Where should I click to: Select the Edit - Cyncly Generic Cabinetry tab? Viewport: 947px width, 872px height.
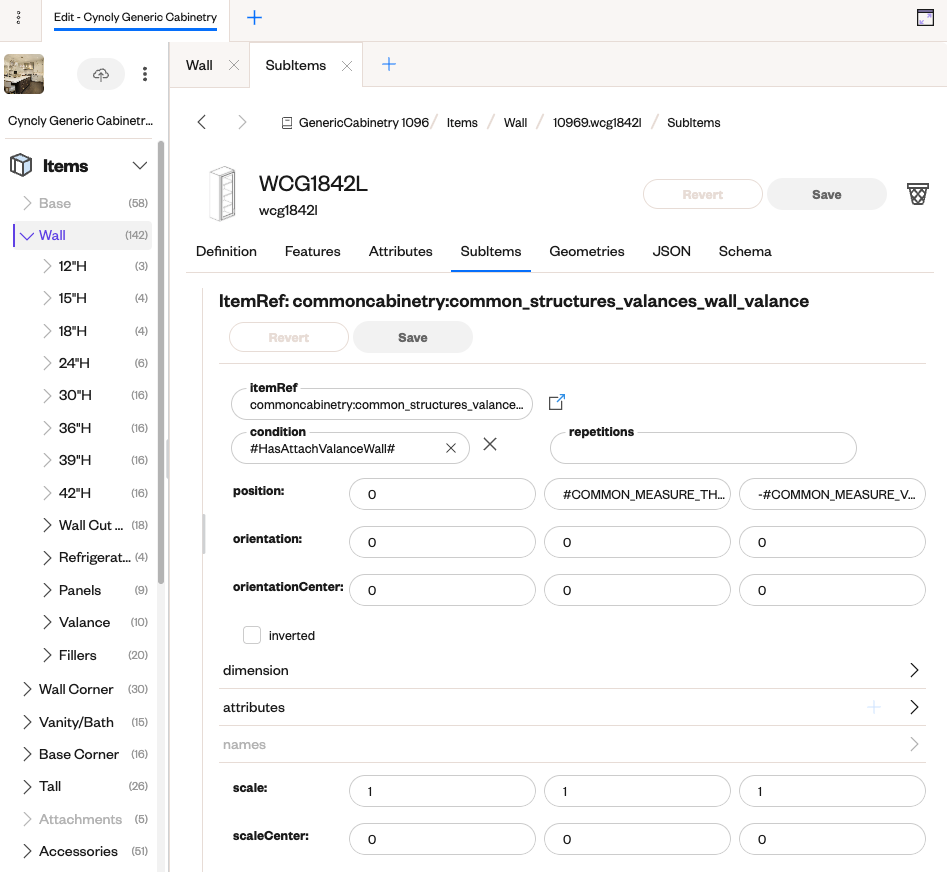click(x=135, y=18)
